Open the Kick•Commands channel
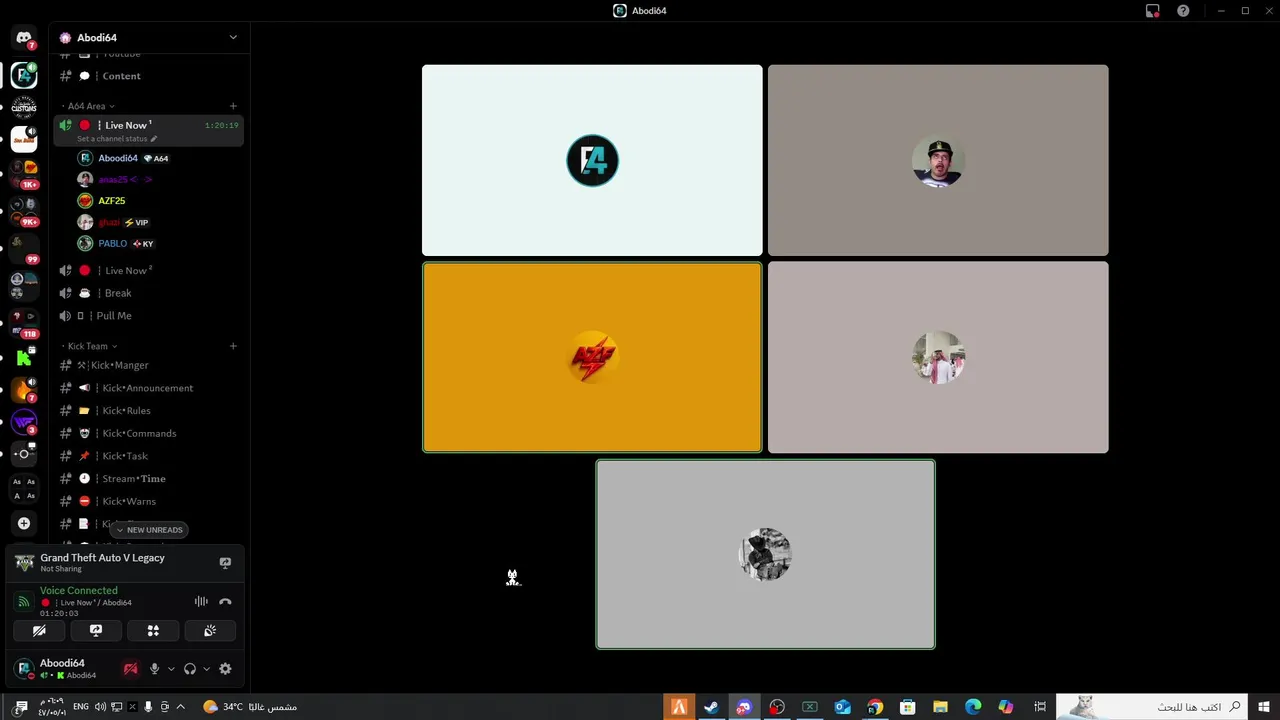The image size is (1280, 720). click(x=149, y=433)
